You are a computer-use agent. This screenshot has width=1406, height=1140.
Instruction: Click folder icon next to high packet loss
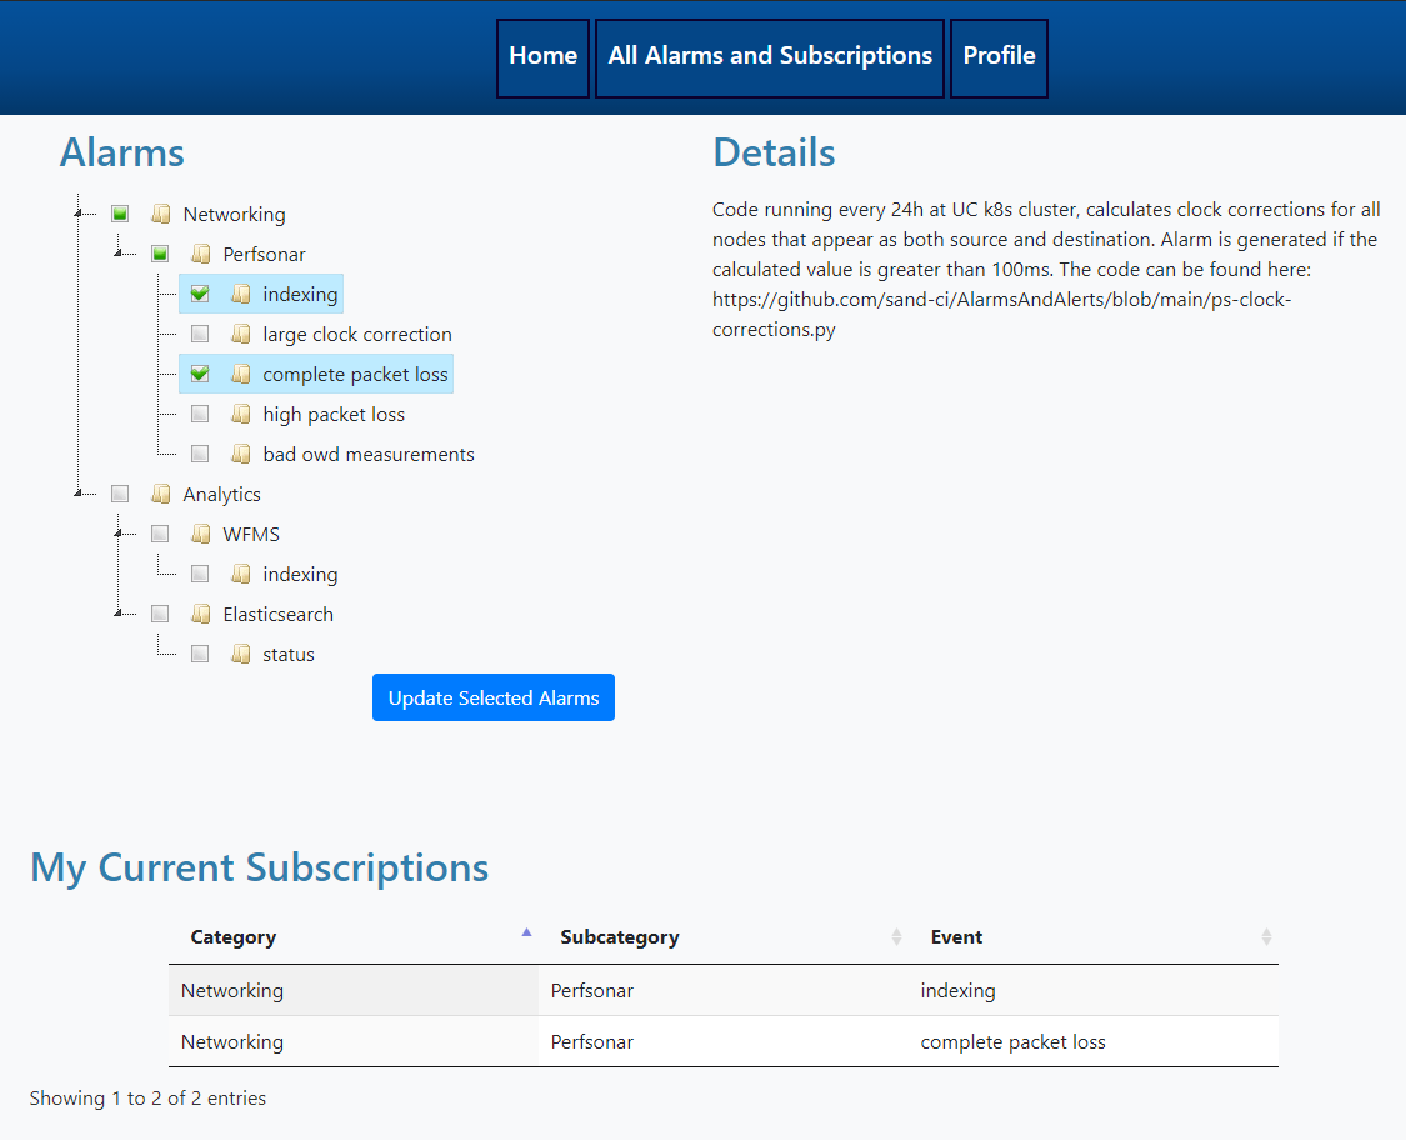[x=240, y=414]
